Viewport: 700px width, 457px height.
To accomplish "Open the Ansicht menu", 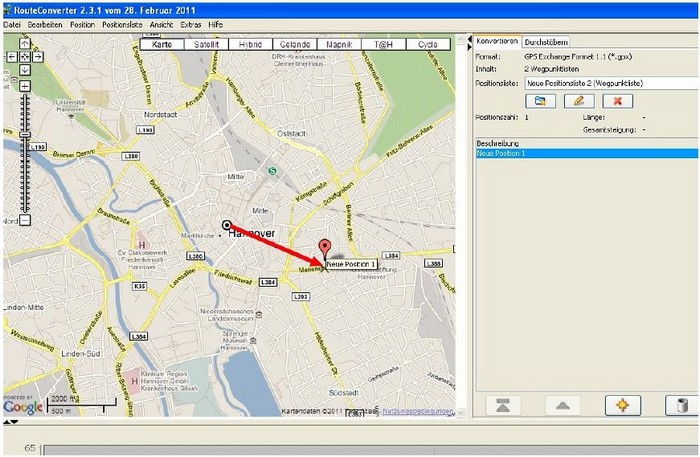I will (x=161, y=25).
